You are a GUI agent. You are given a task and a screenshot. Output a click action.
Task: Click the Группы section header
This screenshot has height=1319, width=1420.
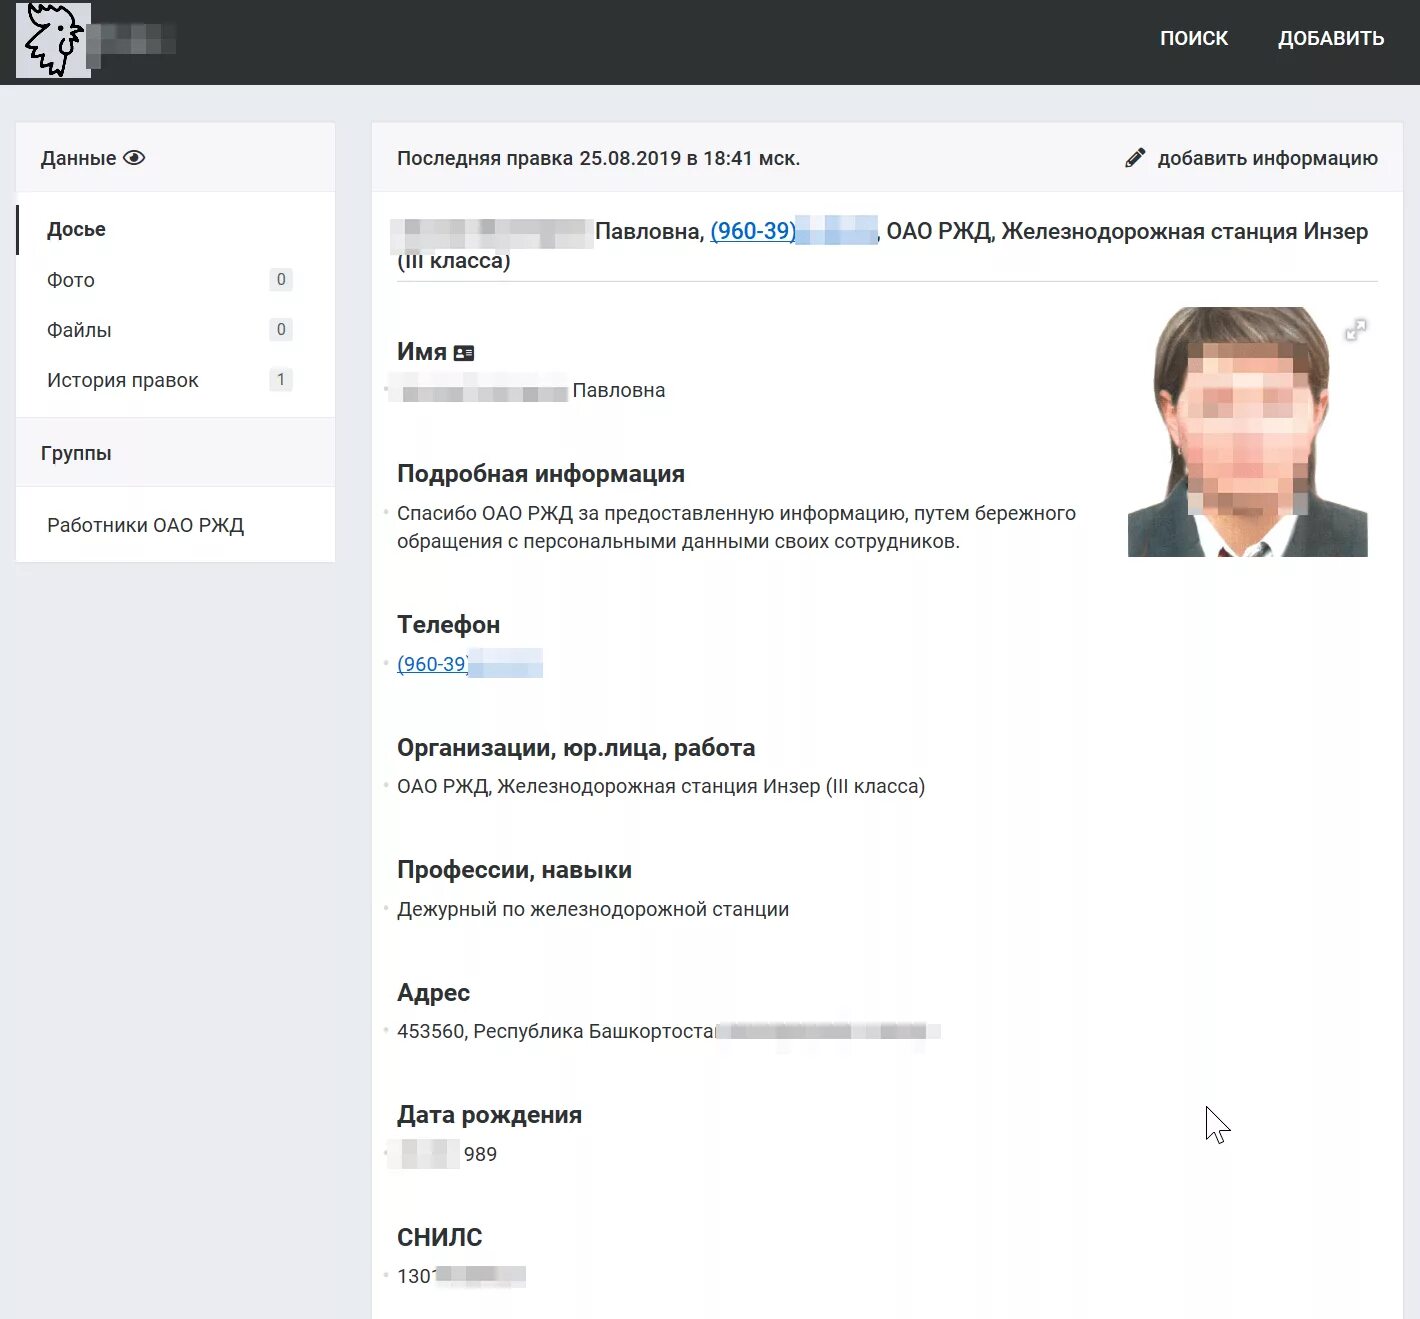click(175, 453)
